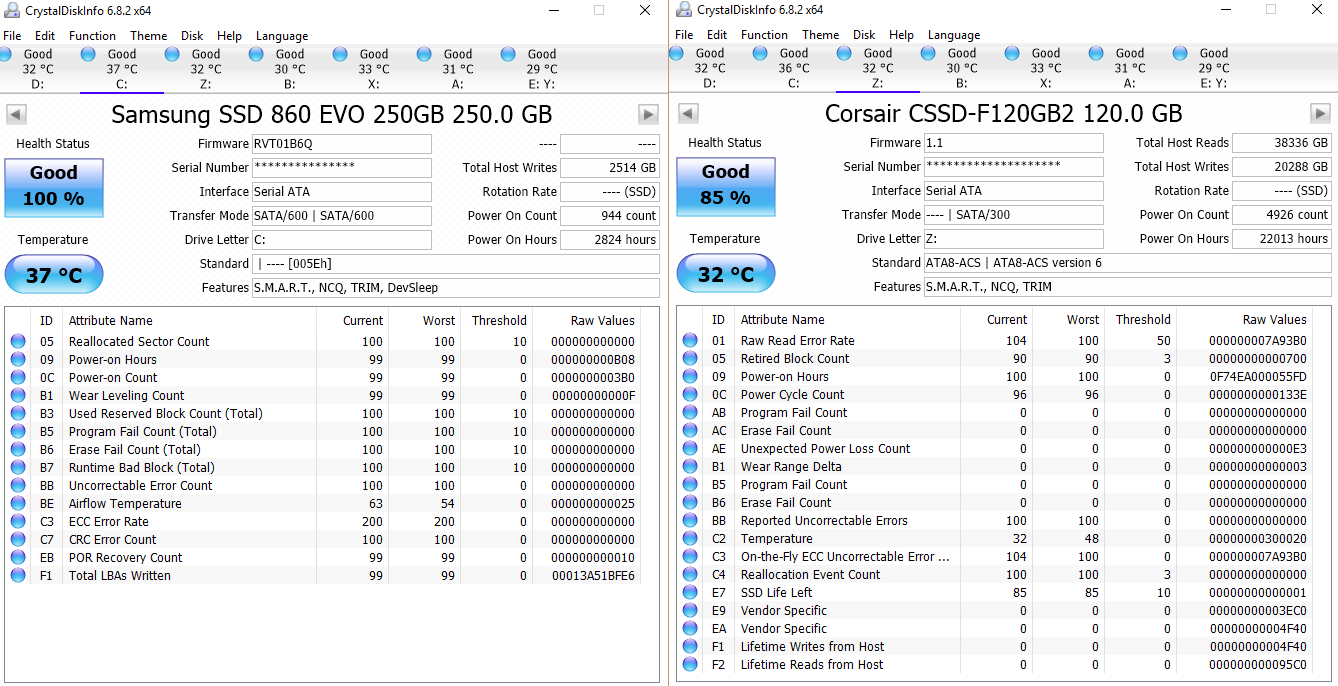The height and width of the screenshot is (686, 1338).
Task: Select drive B: status orb in right window
Action: point(928,53)
